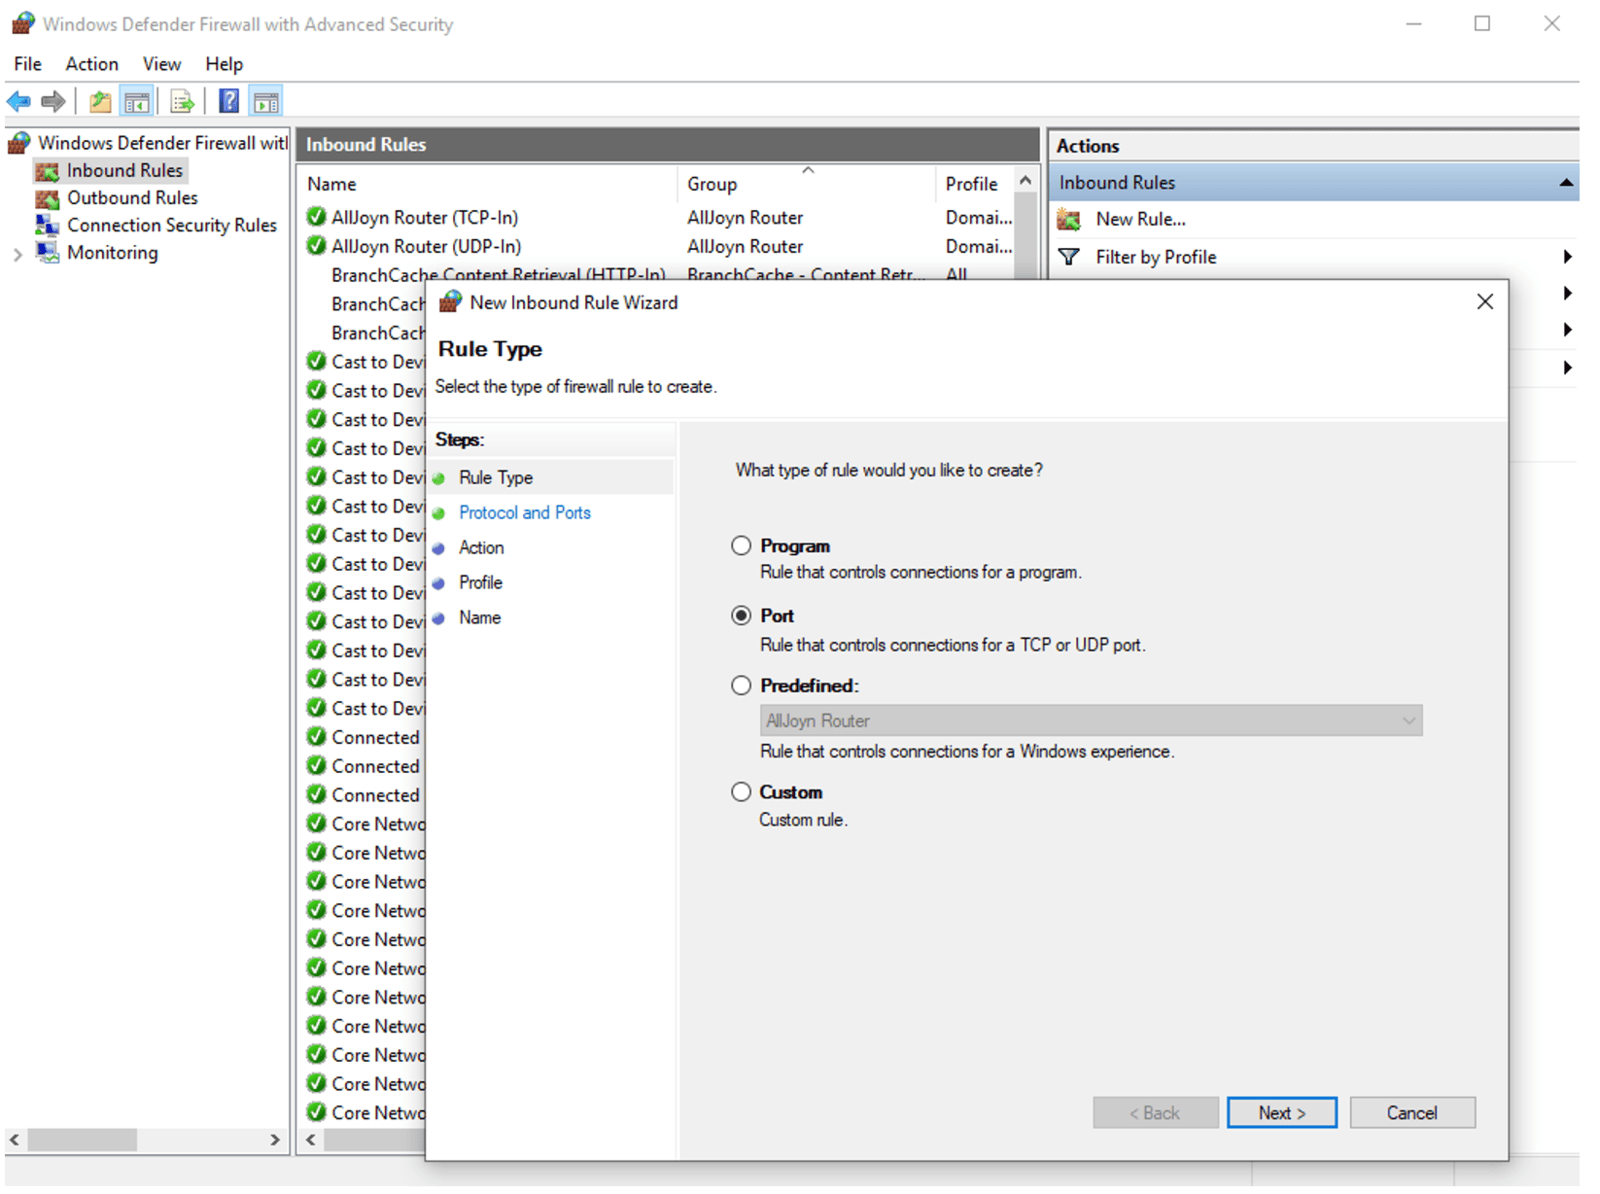
Task: Click the blue bullet beside the Profile step
Action: [438, 583]
